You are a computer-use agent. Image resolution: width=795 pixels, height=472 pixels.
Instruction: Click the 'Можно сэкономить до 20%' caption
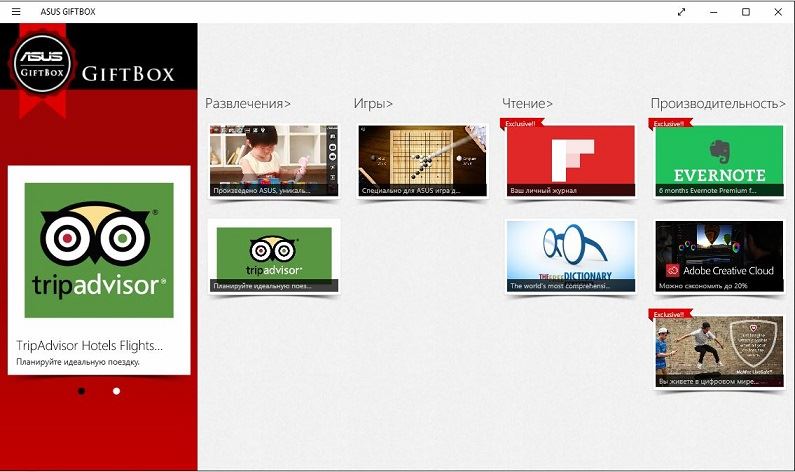pyautogui.click(x=703, y=286)
